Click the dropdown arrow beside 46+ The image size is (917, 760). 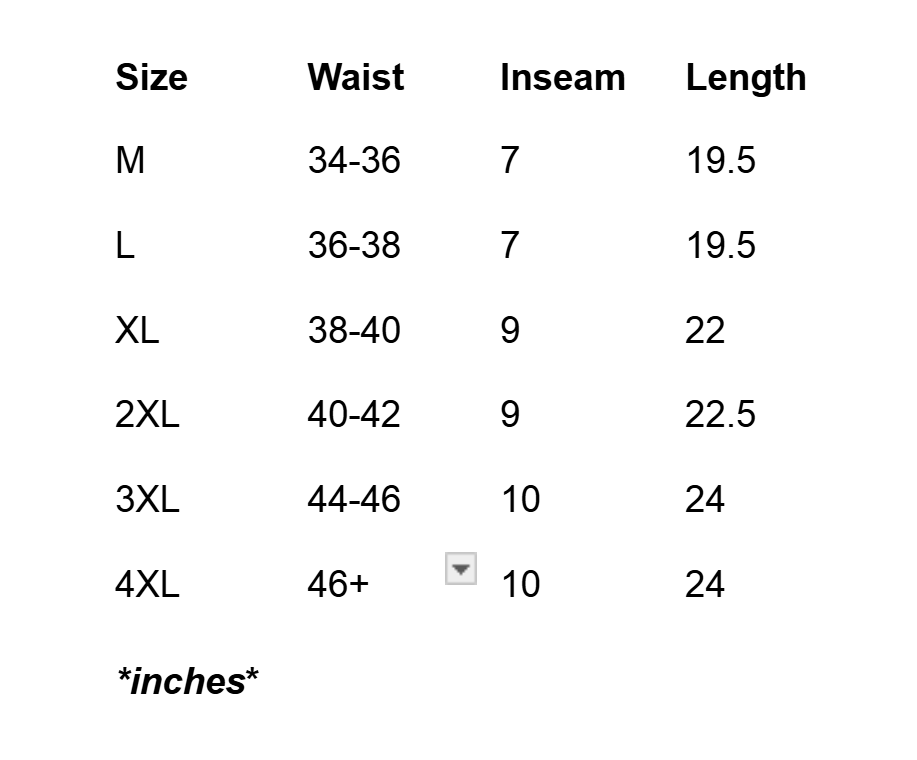point(460,569)
